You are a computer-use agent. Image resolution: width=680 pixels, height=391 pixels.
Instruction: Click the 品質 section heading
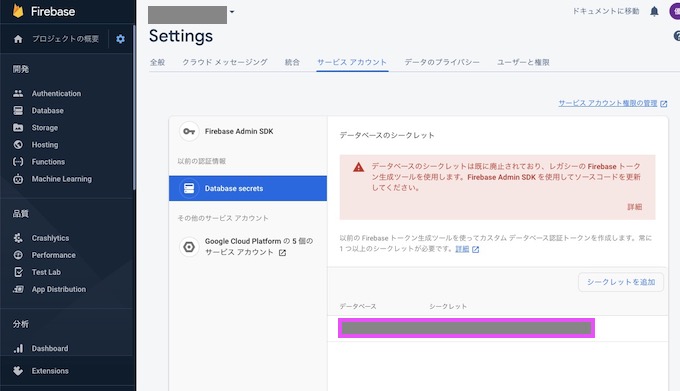tap(20, 213)
